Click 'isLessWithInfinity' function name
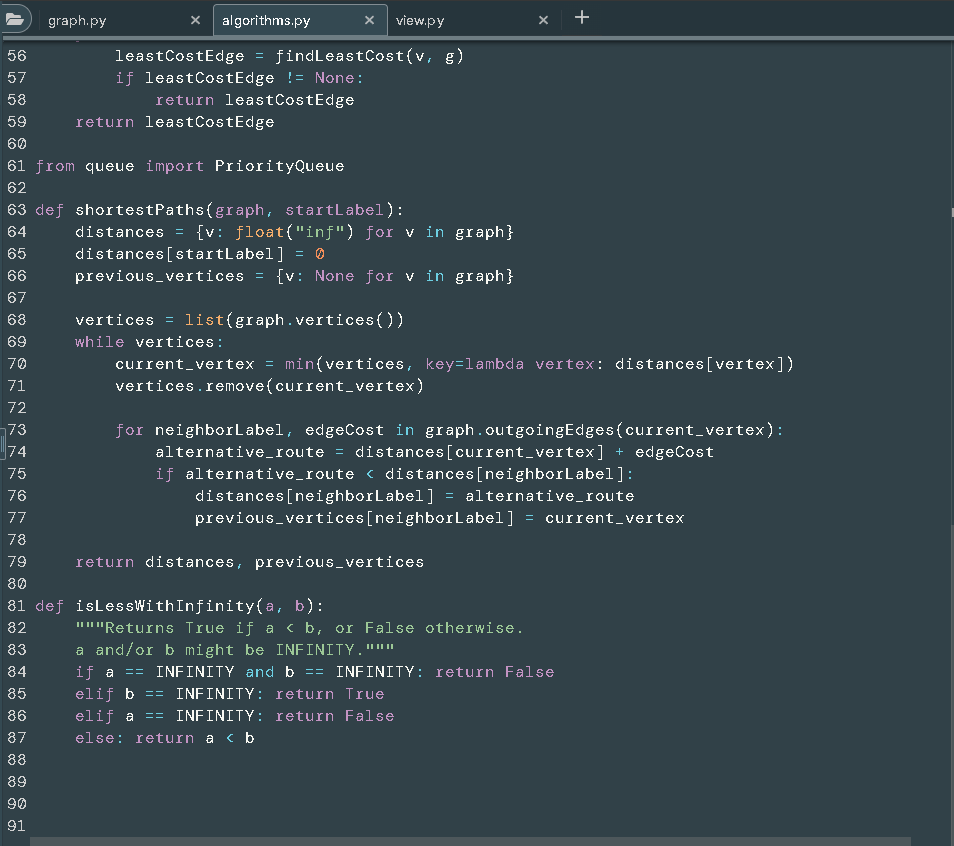 pyautogui.click(x=165, y=606)
